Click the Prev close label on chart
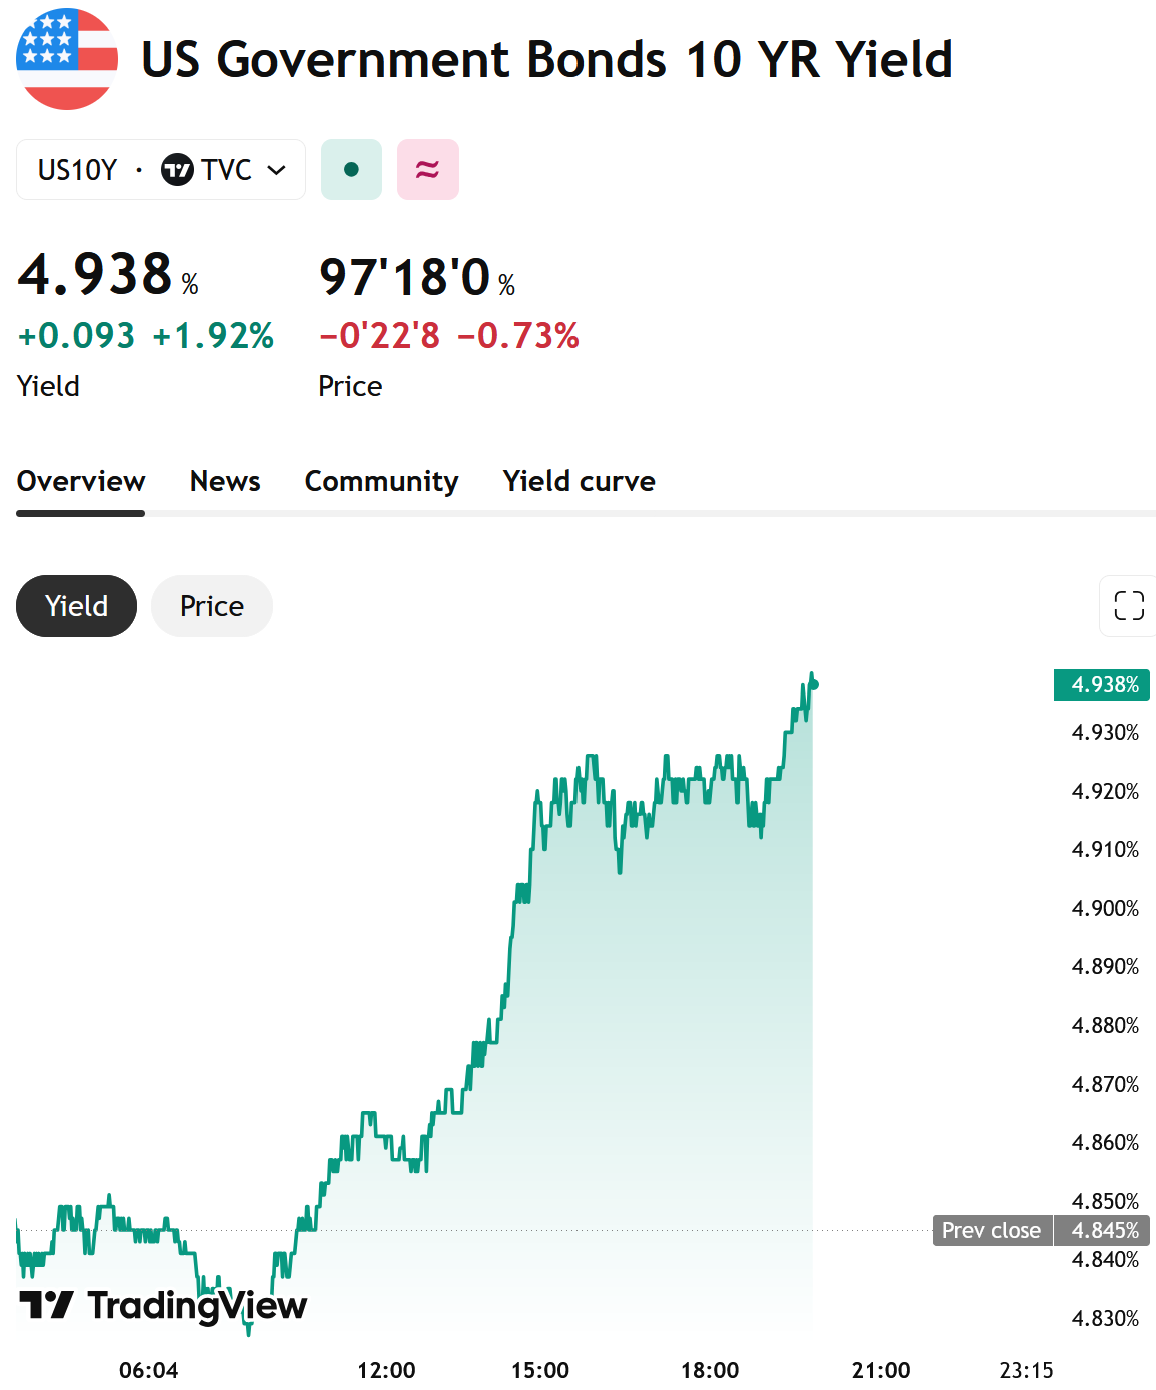This screenshot has height=1390, width=1156. [x=992, y=1230]
